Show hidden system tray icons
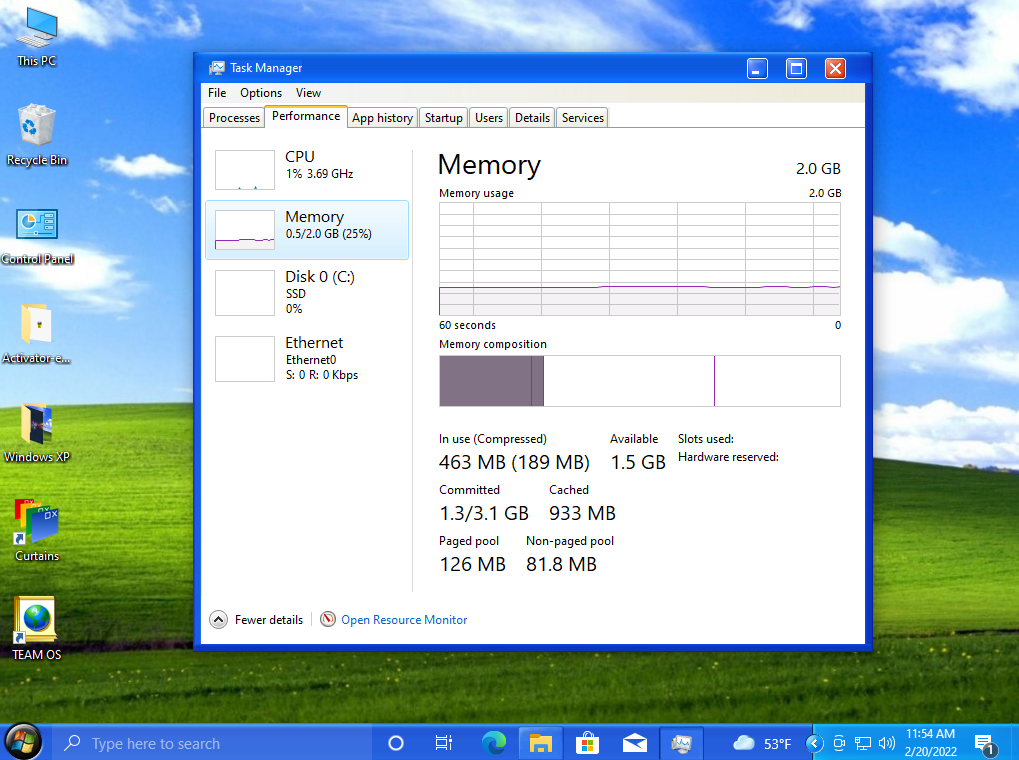The height and width of the screenshot is (760, 1019). tap(814, 743)
